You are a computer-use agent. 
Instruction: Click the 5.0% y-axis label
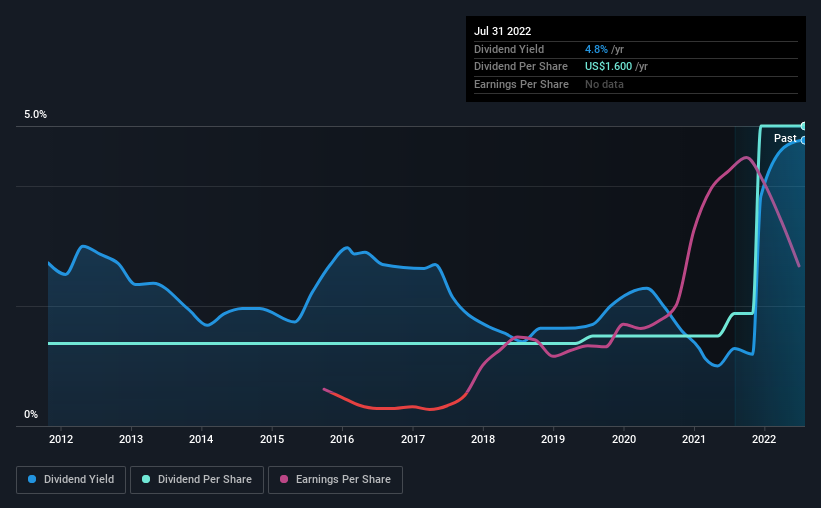35,114
